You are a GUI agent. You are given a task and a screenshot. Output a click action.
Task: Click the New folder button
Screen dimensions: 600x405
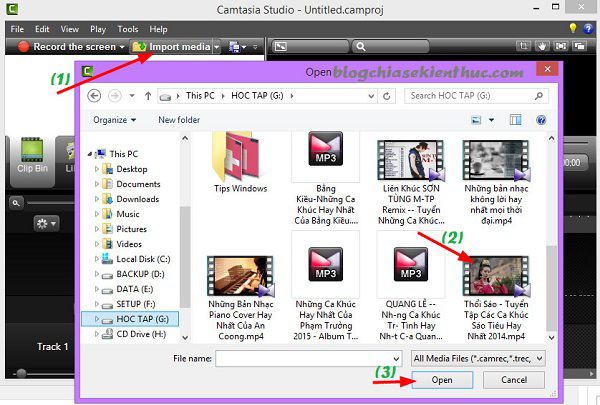pyautogui.click(x=179, y=120)
